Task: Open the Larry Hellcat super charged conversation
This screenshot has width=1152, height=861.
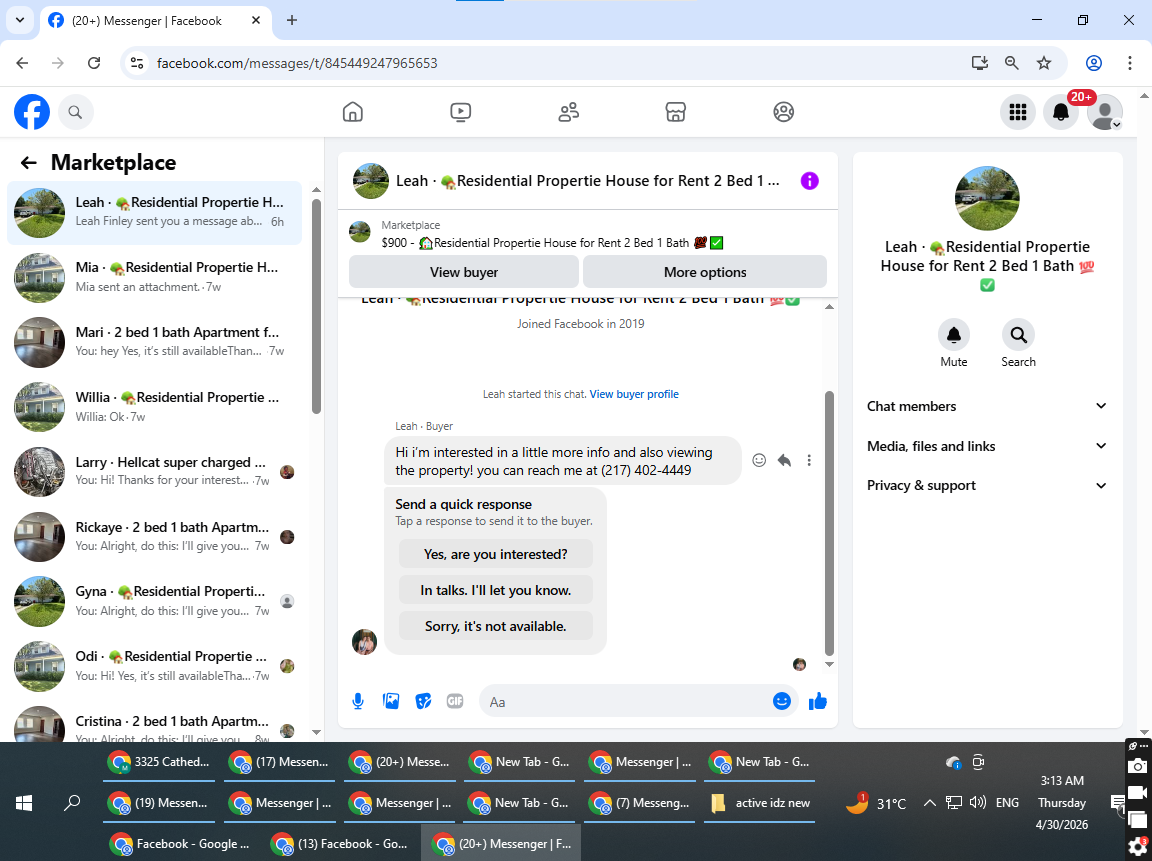Action: pos(154,472)
